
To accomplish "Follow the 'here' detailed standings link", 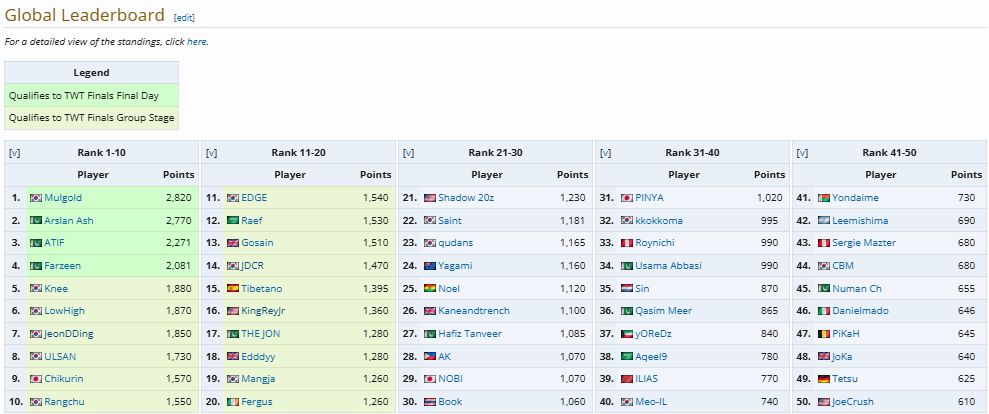I will click(196, 42).
